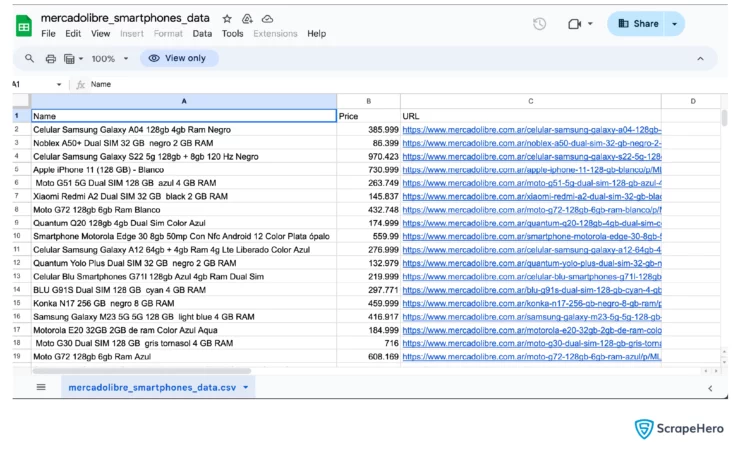
Task: Open the Insert menu
Action: (132, 34)
